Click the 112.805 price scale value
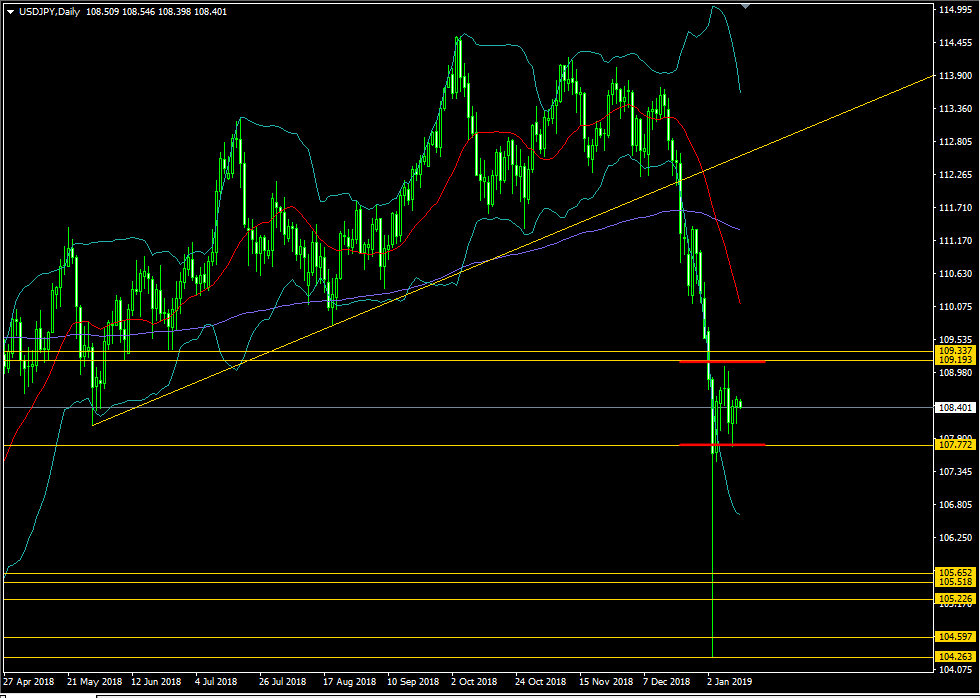The width and height of the screenshot is (980, 698). pos(956,142)
